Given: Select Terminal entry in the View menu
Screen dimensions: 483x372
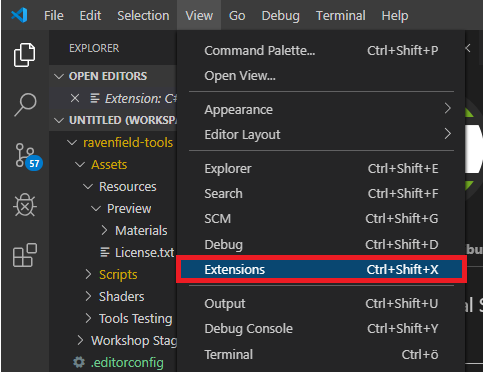Looking at the screenshot, I should (321, 354).
